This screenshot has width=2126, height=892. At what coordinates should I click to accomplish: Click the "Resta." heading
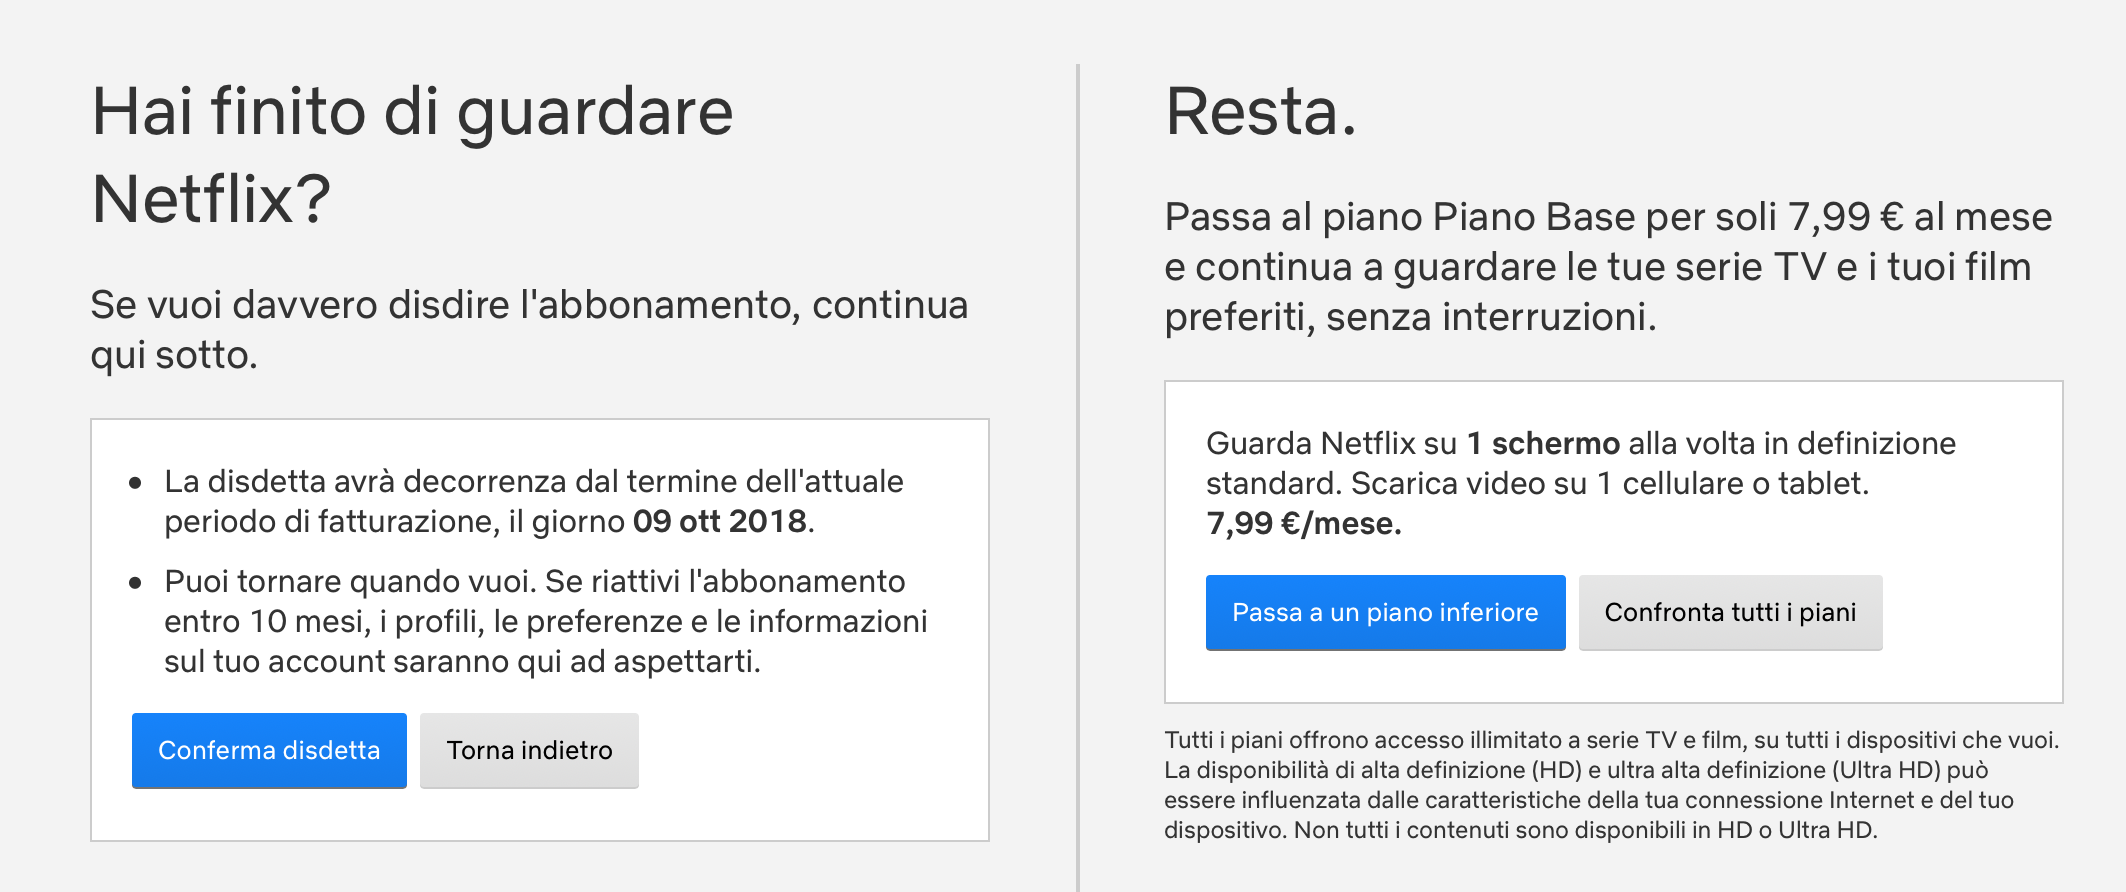[1261, 111]
